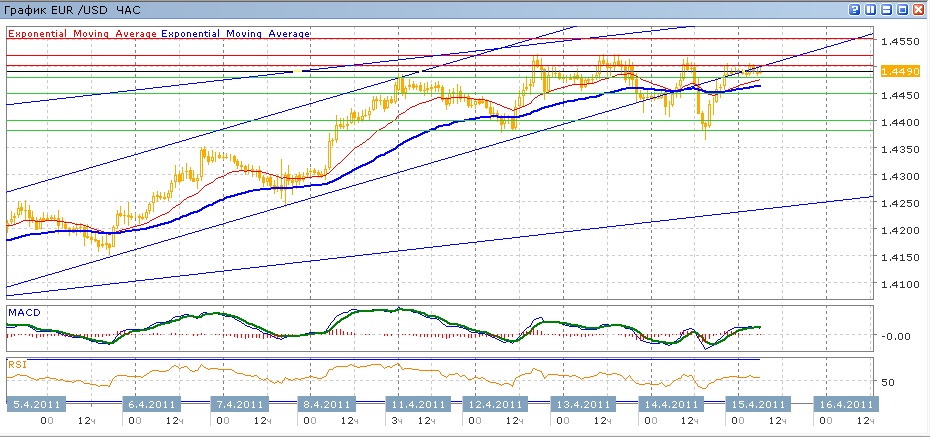Viewport: 930px width, 437px height.
Task: Click the 16.4.2011 date marker
Action: click(845, 404)
